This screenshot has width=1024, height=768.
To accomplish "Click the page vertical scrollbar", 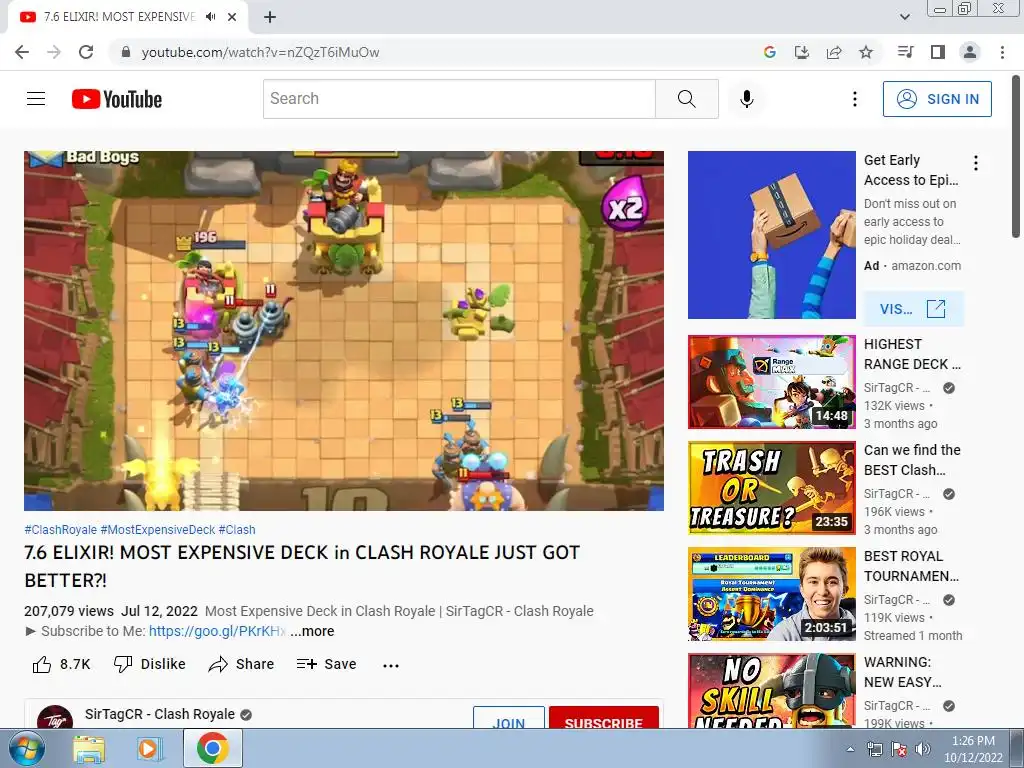I will click(1017, 157).
